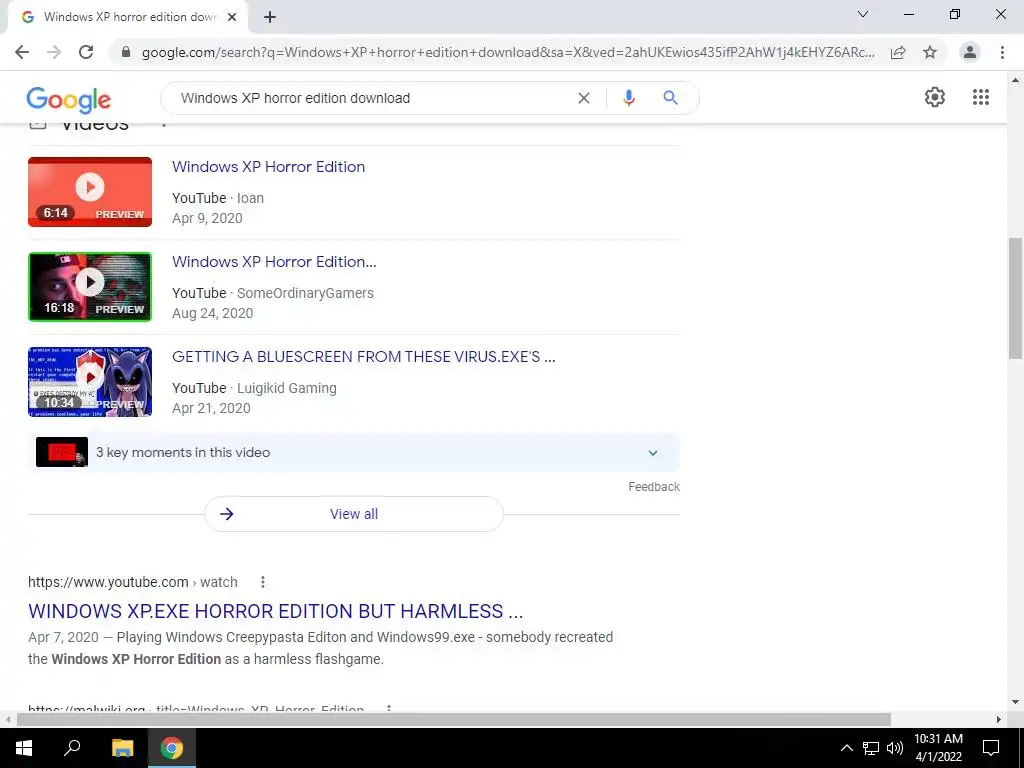
Task: Open Windows taskbar search
Action: click(x=72, y=748)
